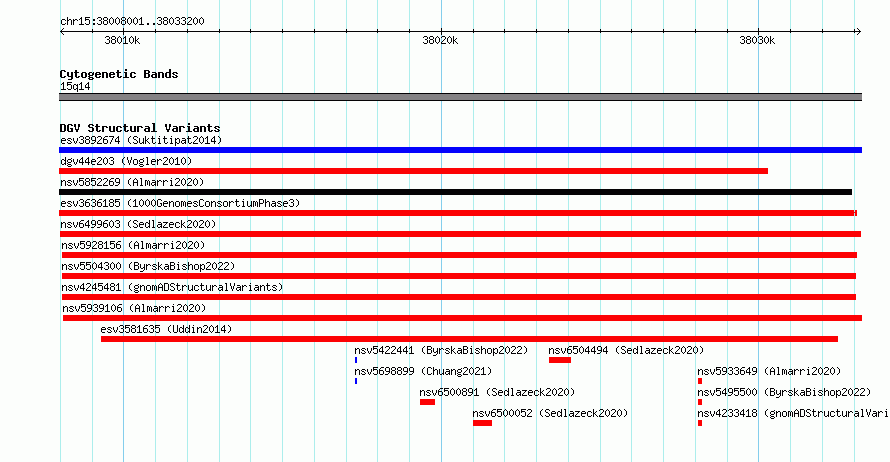Click the red esv3636185 variant bar
Screen dimensions: 890x462
(457, 213)
